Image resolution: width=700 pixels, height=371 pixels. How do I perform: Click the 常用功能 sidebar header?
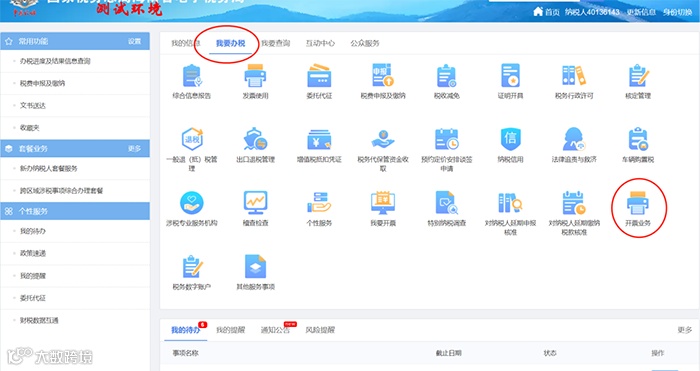pyautogui.click(x=75, y=41)
